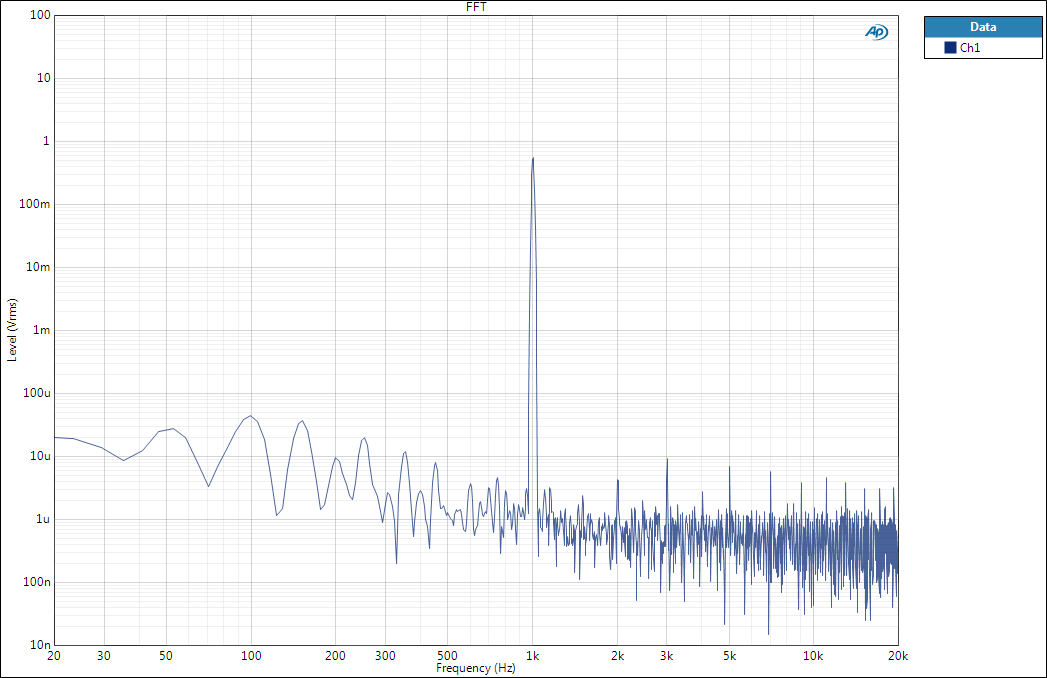Click the FFT graph title
Screen dimensions: 1047x678
(477, 7)
